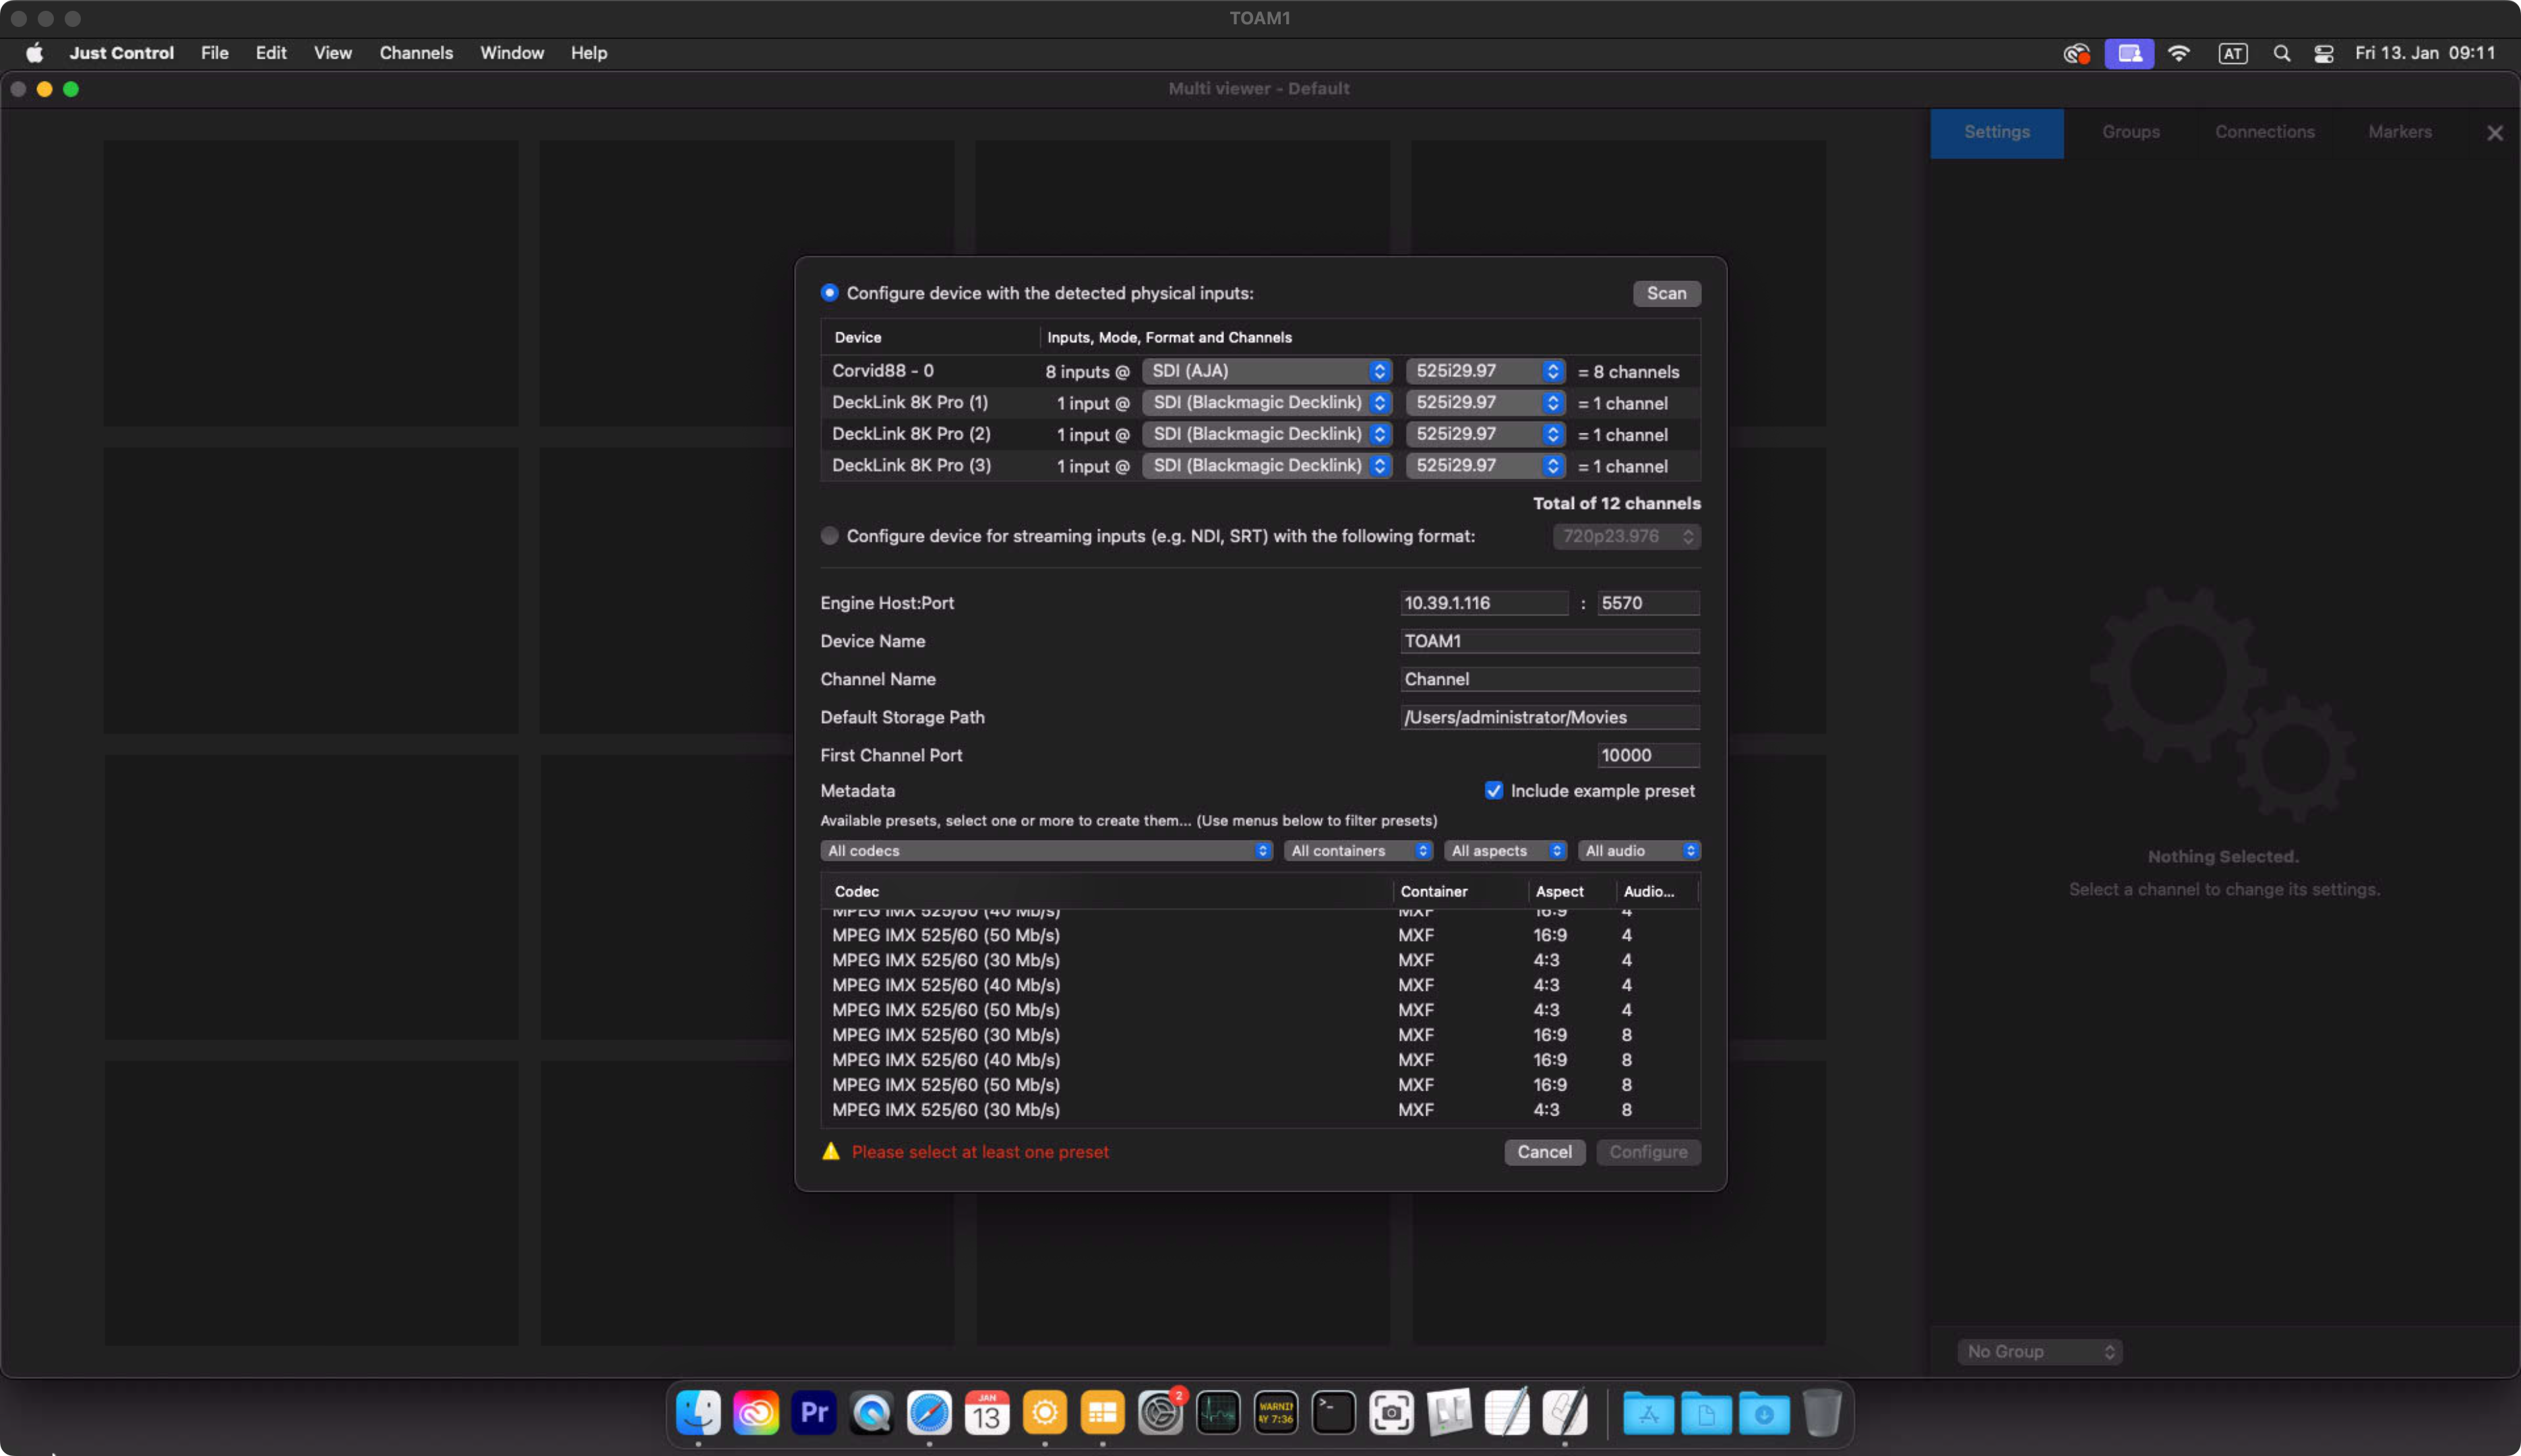
Task: Open DeckLink 8K Pro (1) mode dropdown
Action: [1267, 402]
